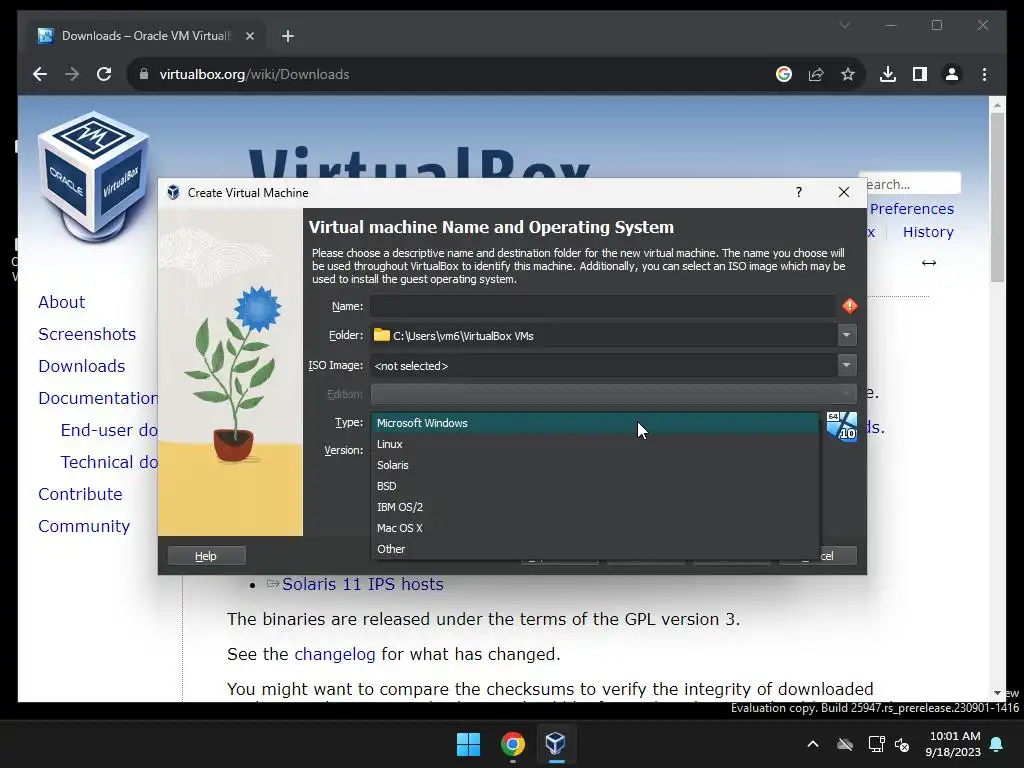Open Chrome profile icon
The image size is (1024, 768).
952,74
